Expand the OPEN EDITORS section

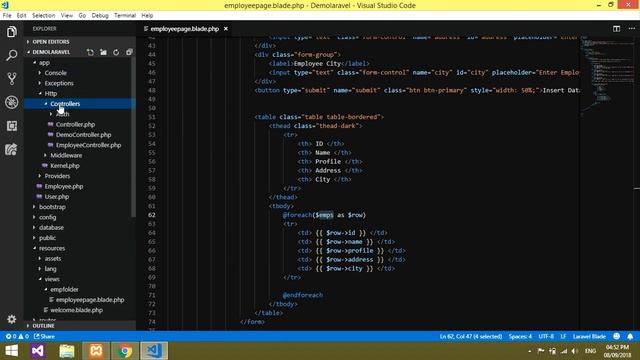[x=80, y=42]
